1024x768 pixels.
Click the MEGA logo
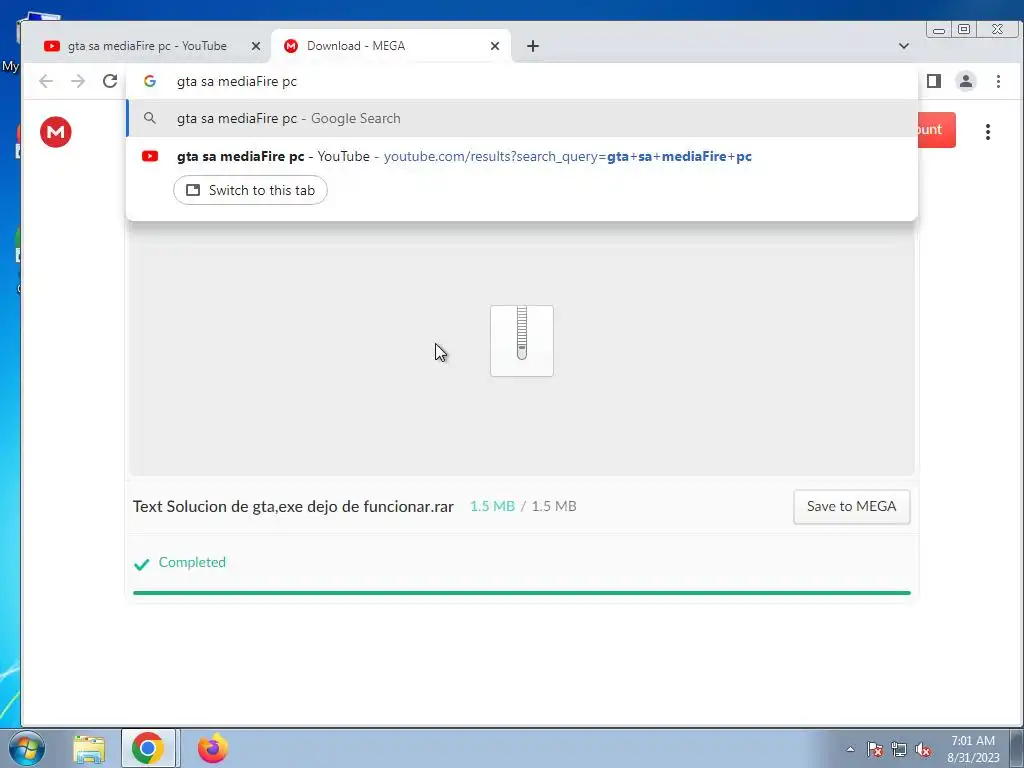(x=56, y=132)
